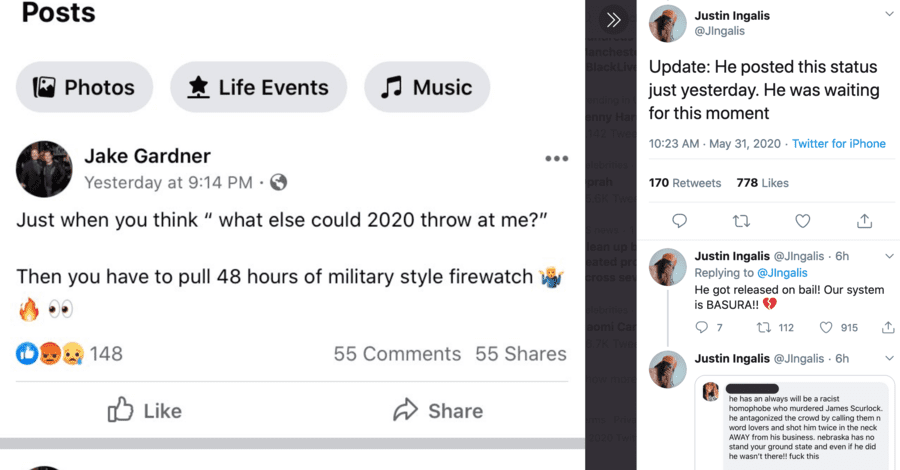Click the heart icon under the main tweet
Screen dimensions: 900x470
[x=802, y=221]
